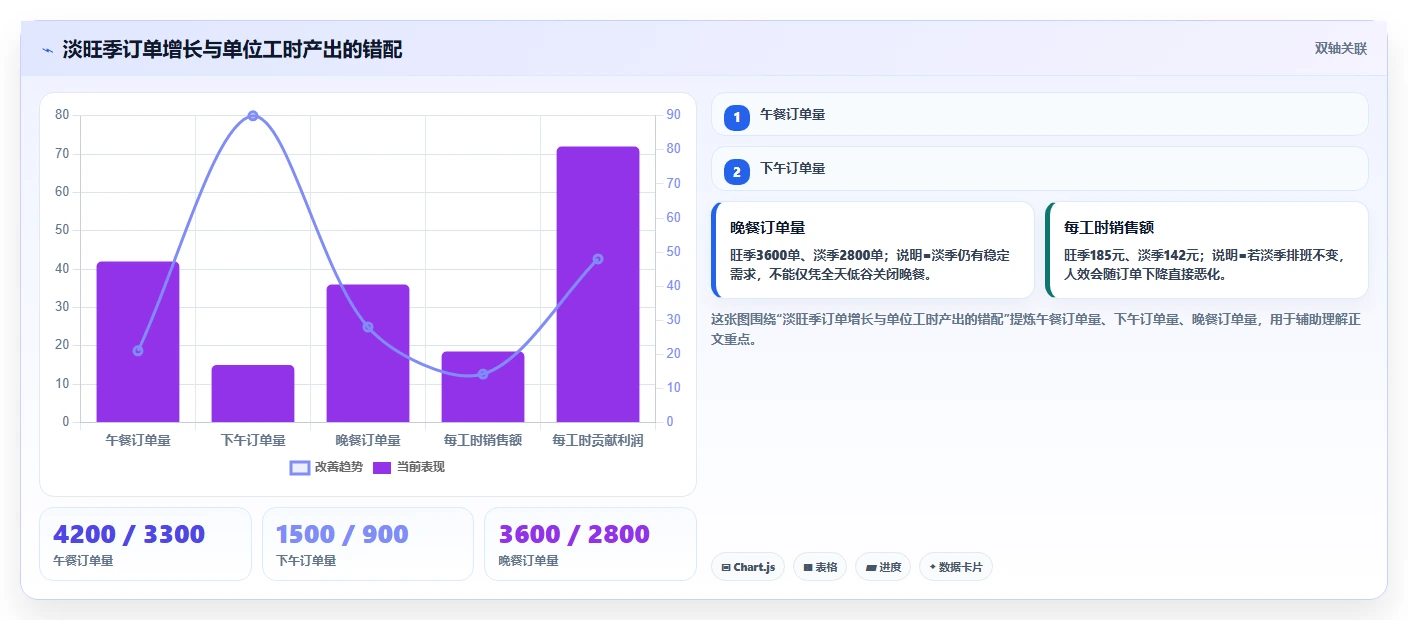Click the 1500 / 900 stat card

pos(368,544)
